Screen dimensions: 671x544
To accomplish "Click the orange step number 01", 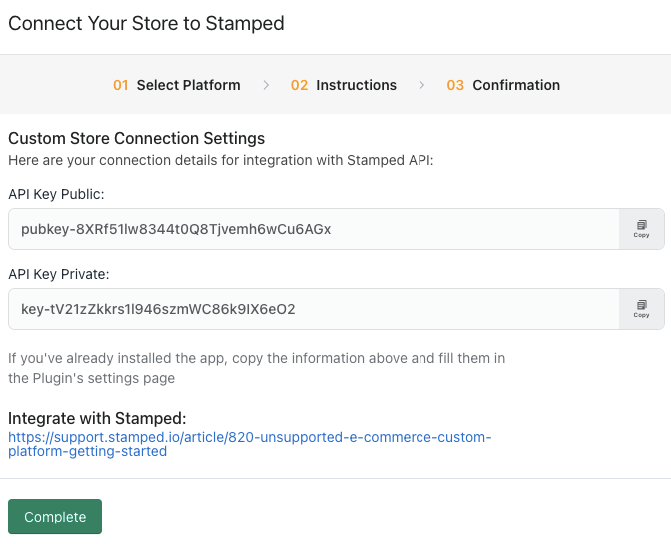I will 121,85.
